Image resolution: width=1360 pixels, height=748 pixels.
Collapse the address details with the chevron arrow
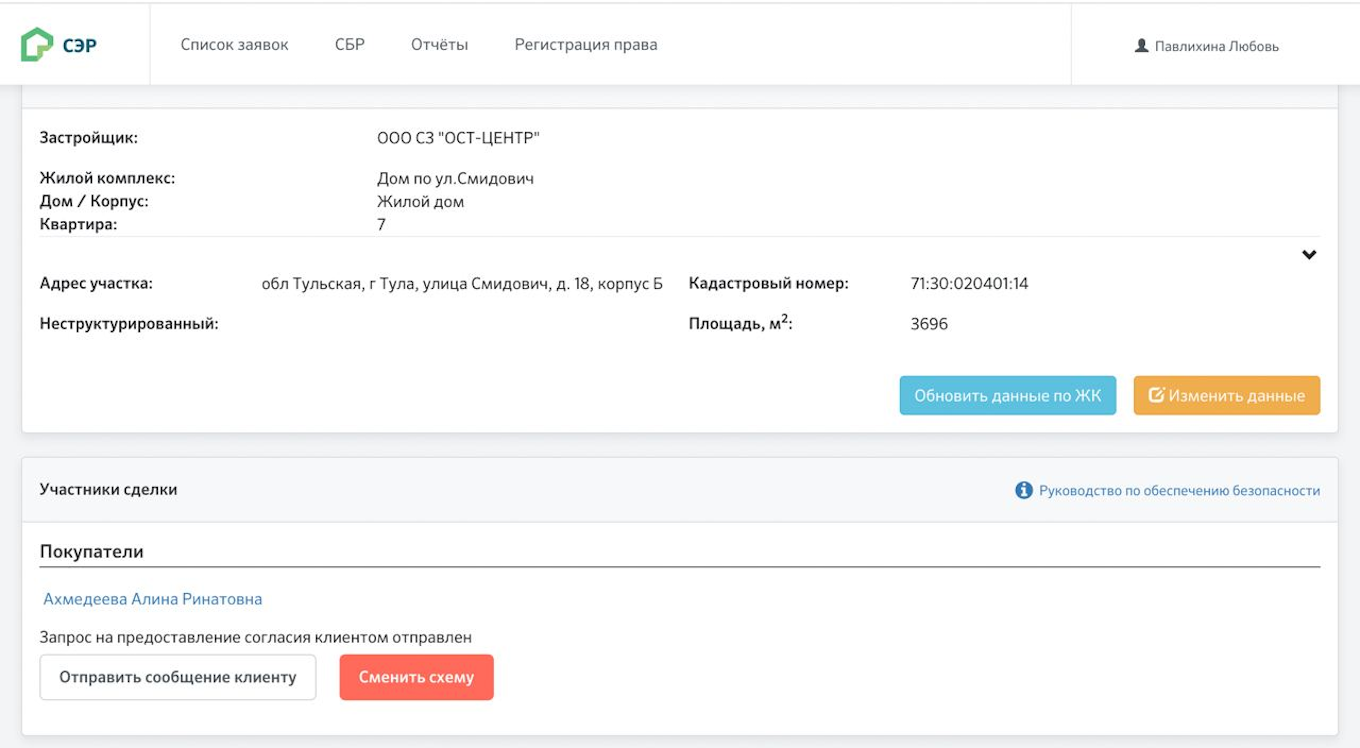click(1309, 255)
